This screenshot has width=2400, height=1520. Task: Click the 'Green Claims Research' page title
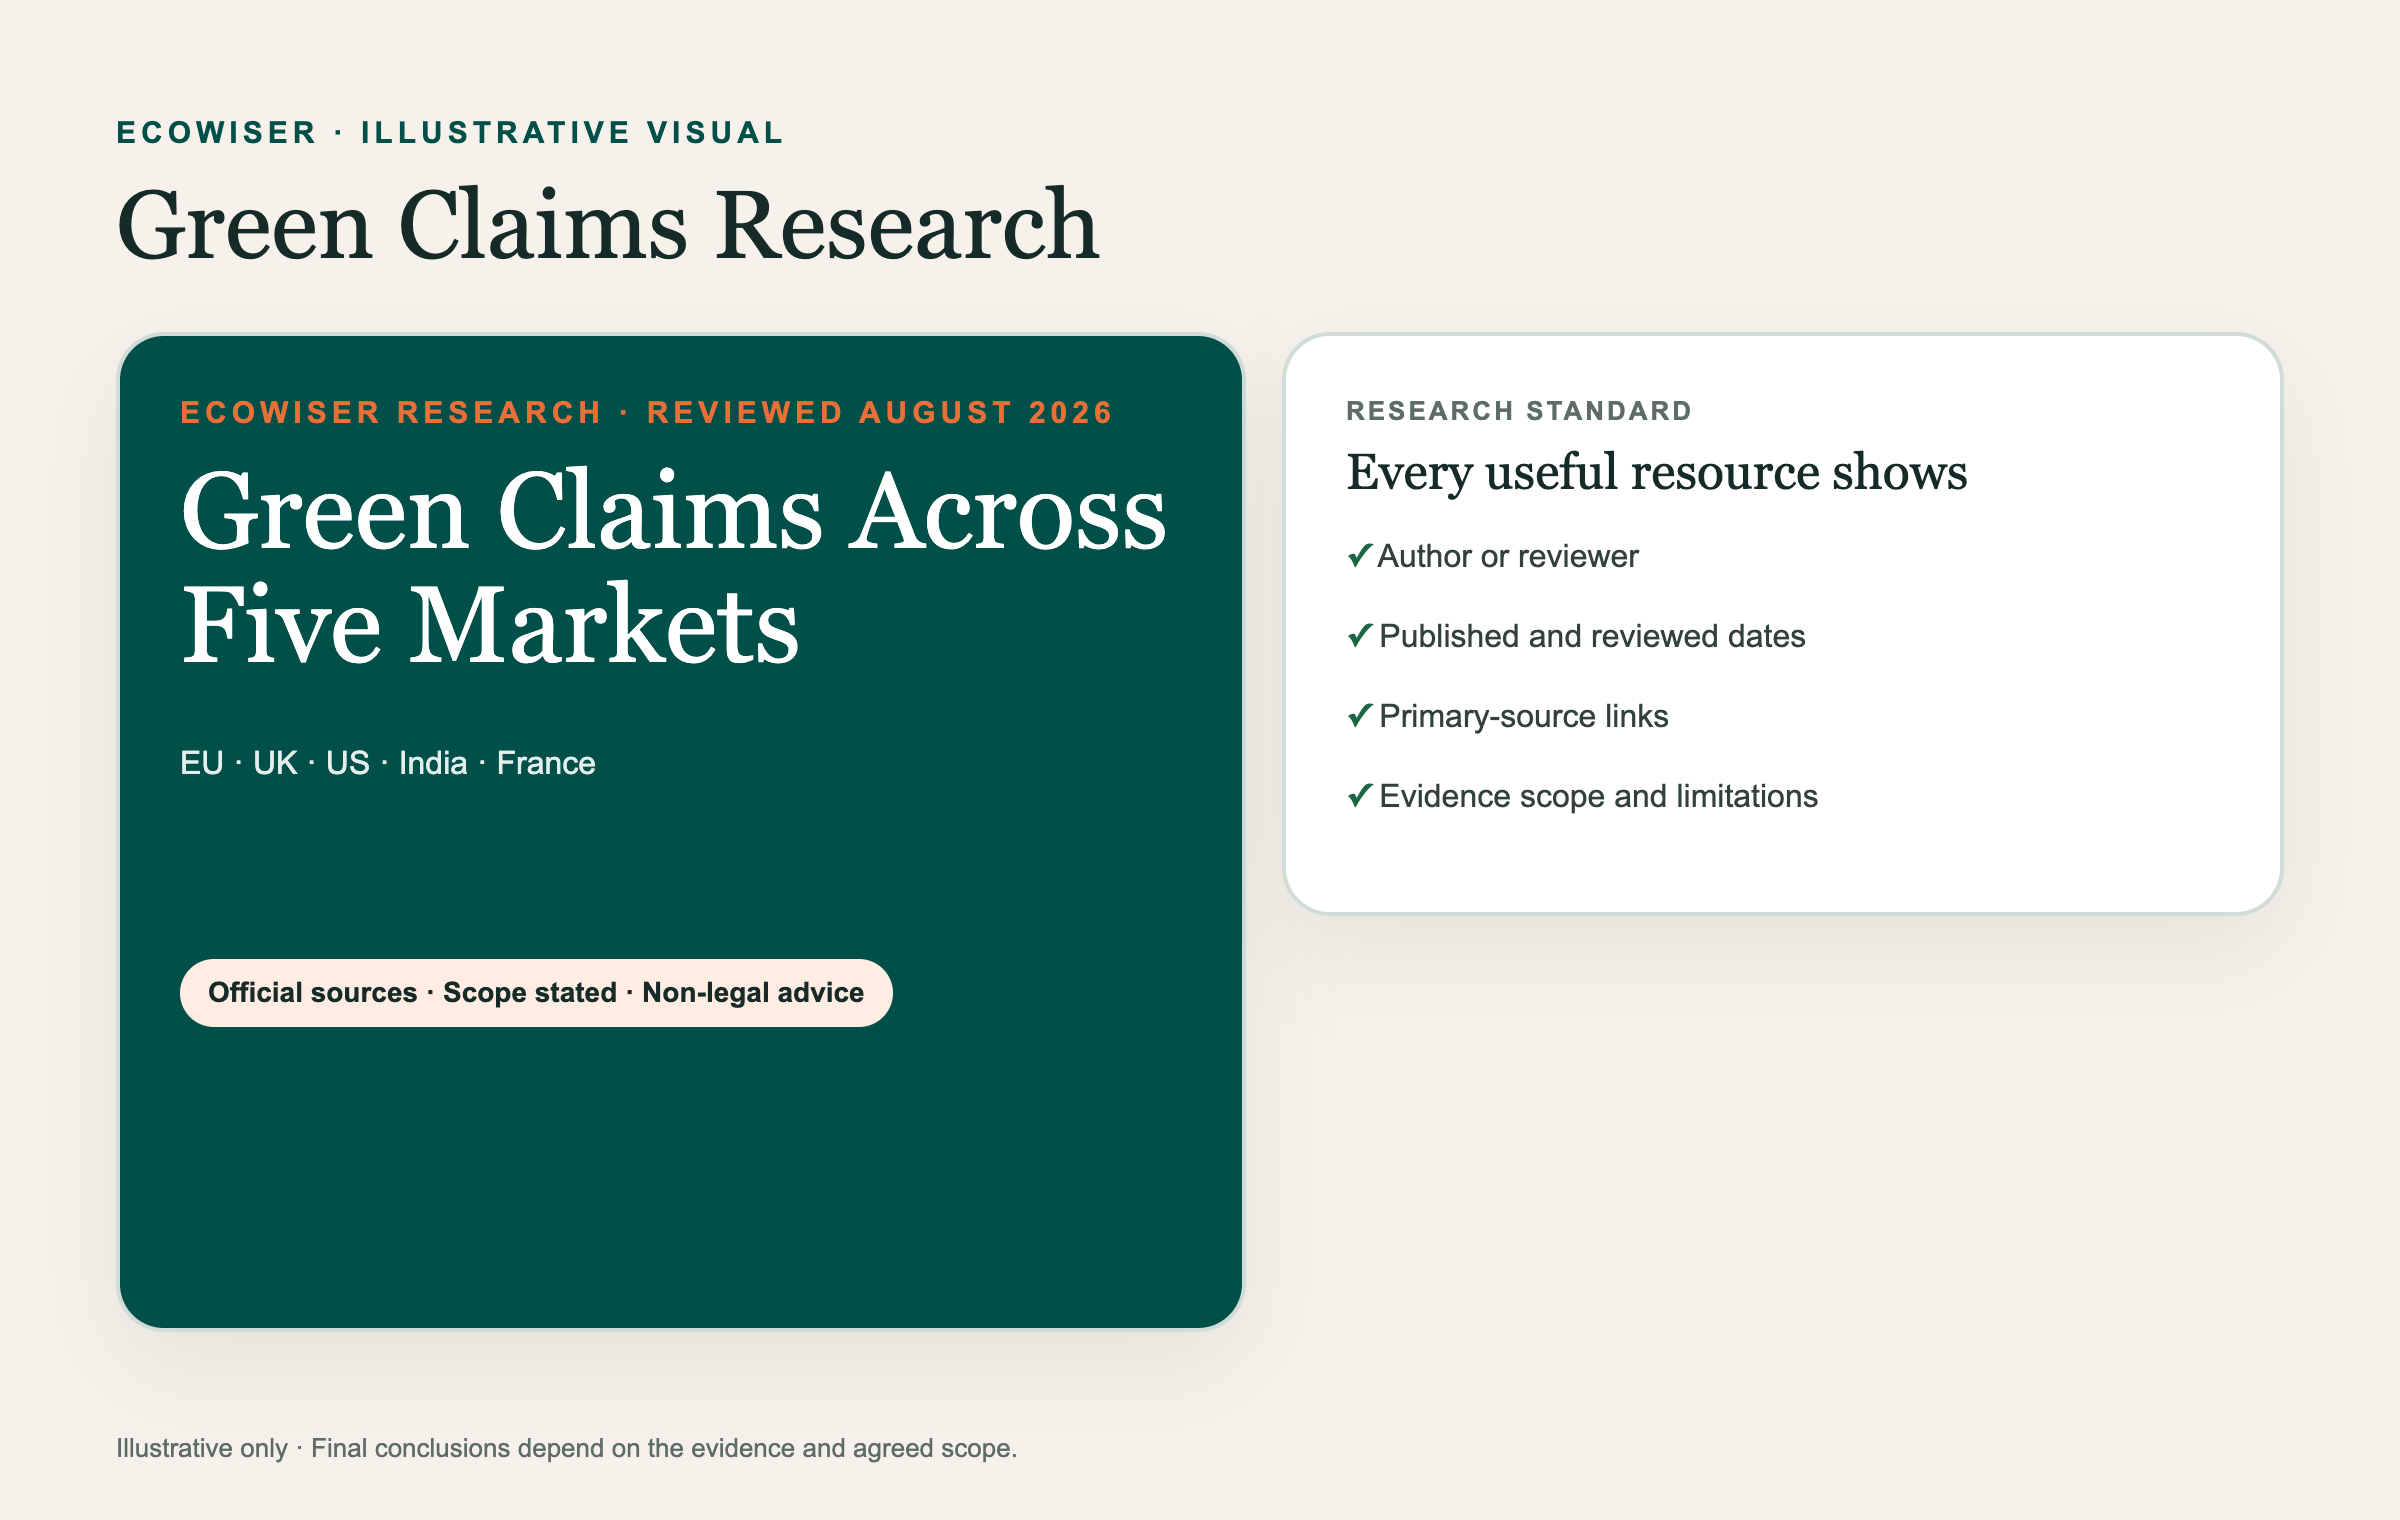click(x=608, y=225)
